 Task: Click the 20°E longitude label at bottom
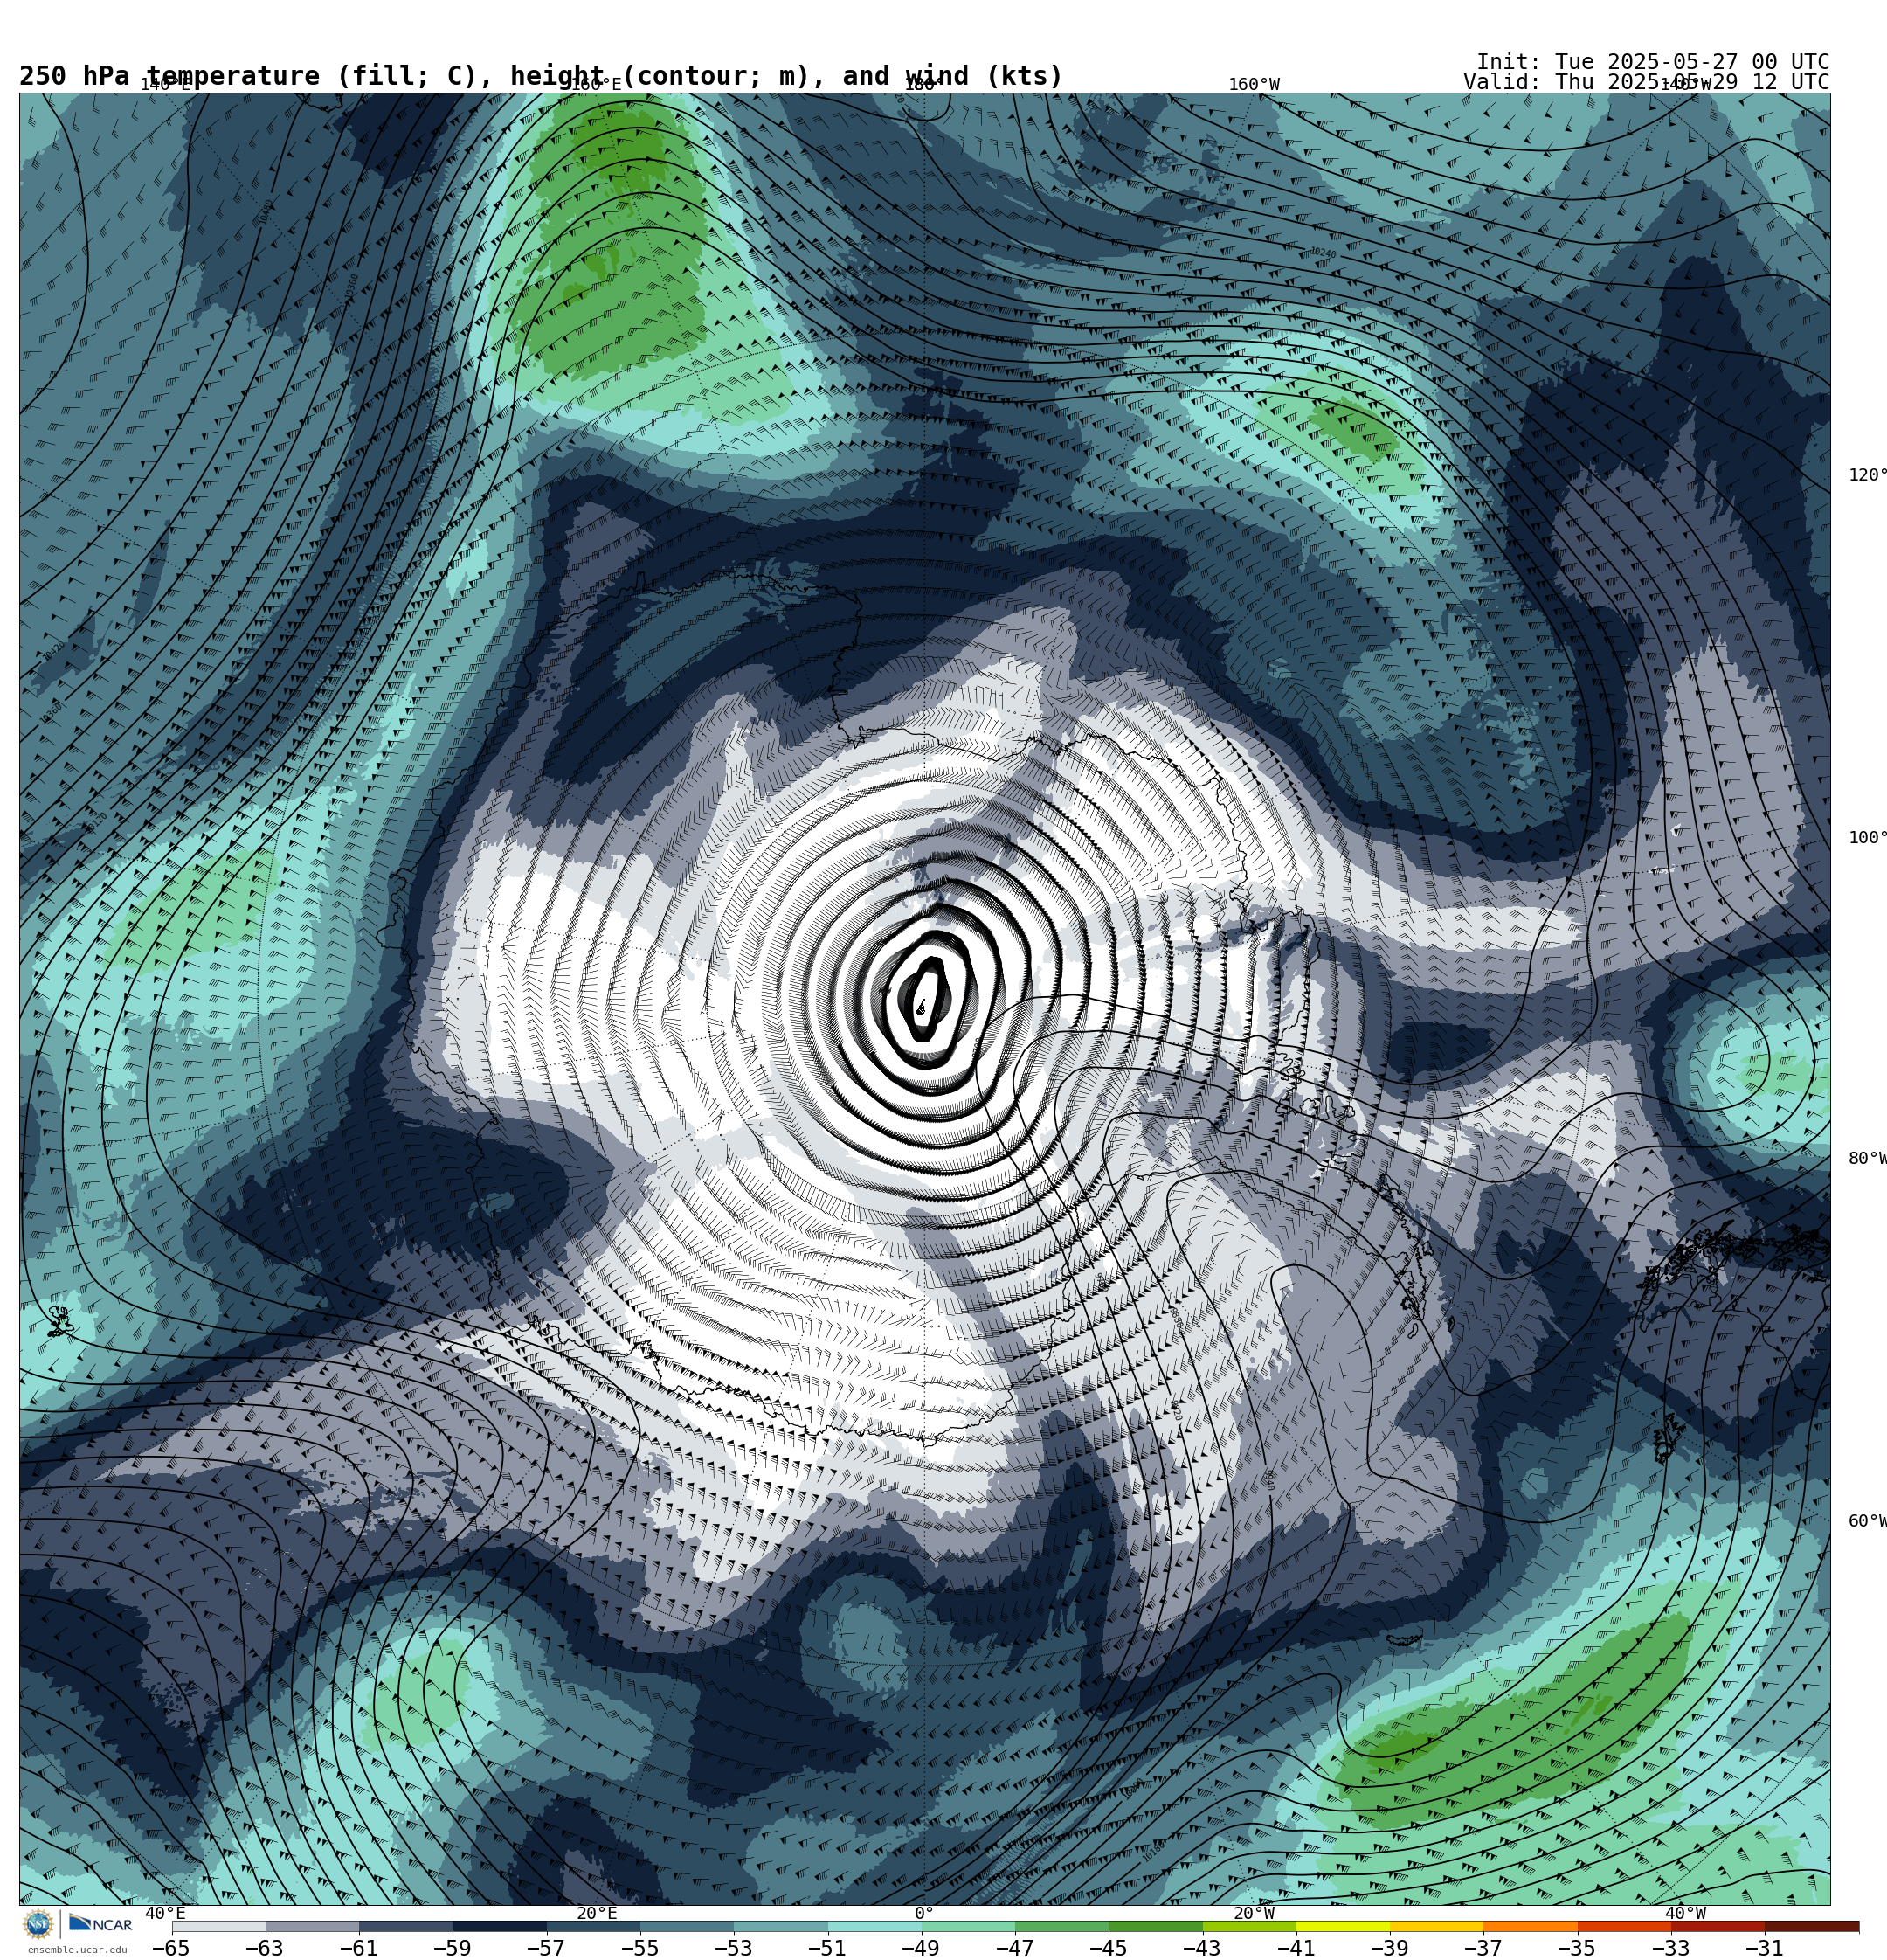pyautogui.click(x=597, y=1913)
